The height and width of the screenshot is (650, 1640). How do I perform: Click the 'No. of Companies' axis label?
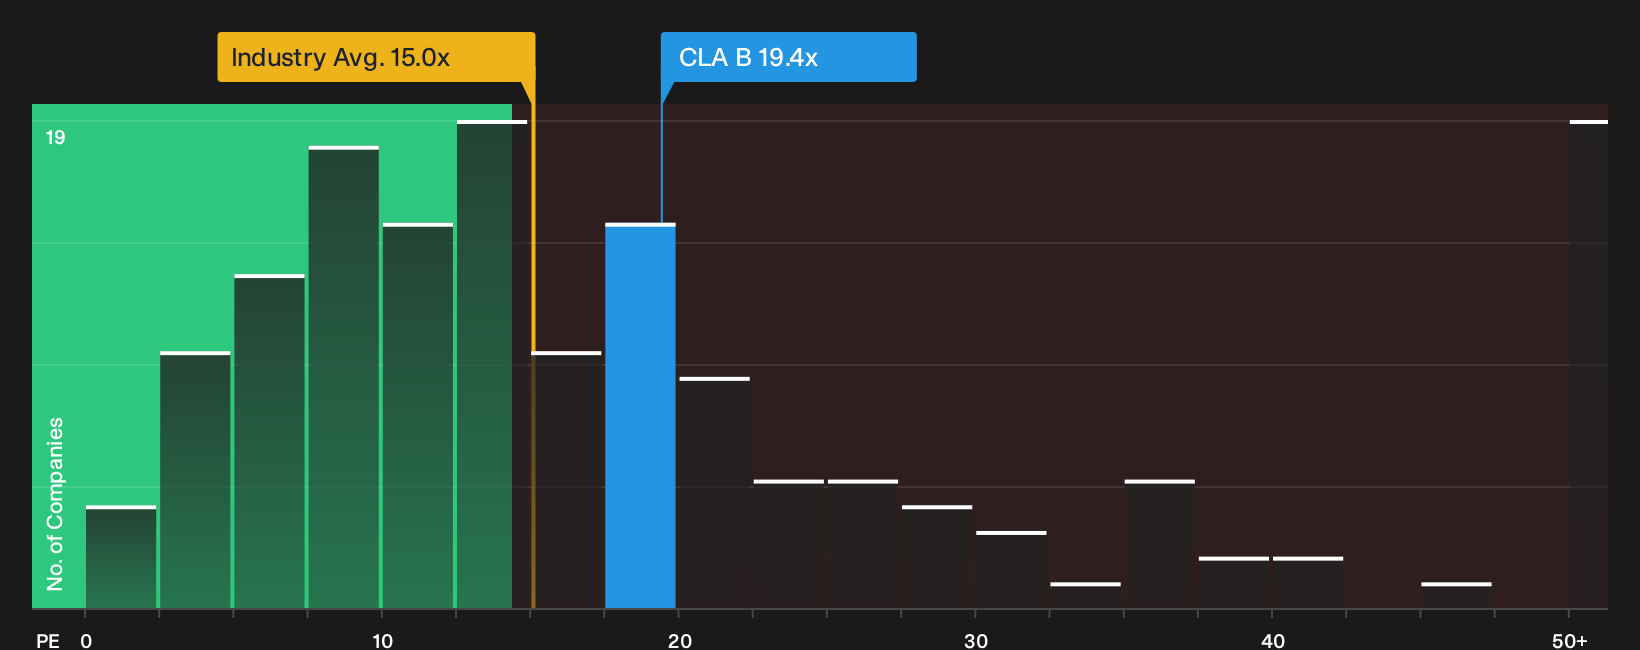point(55,504)
